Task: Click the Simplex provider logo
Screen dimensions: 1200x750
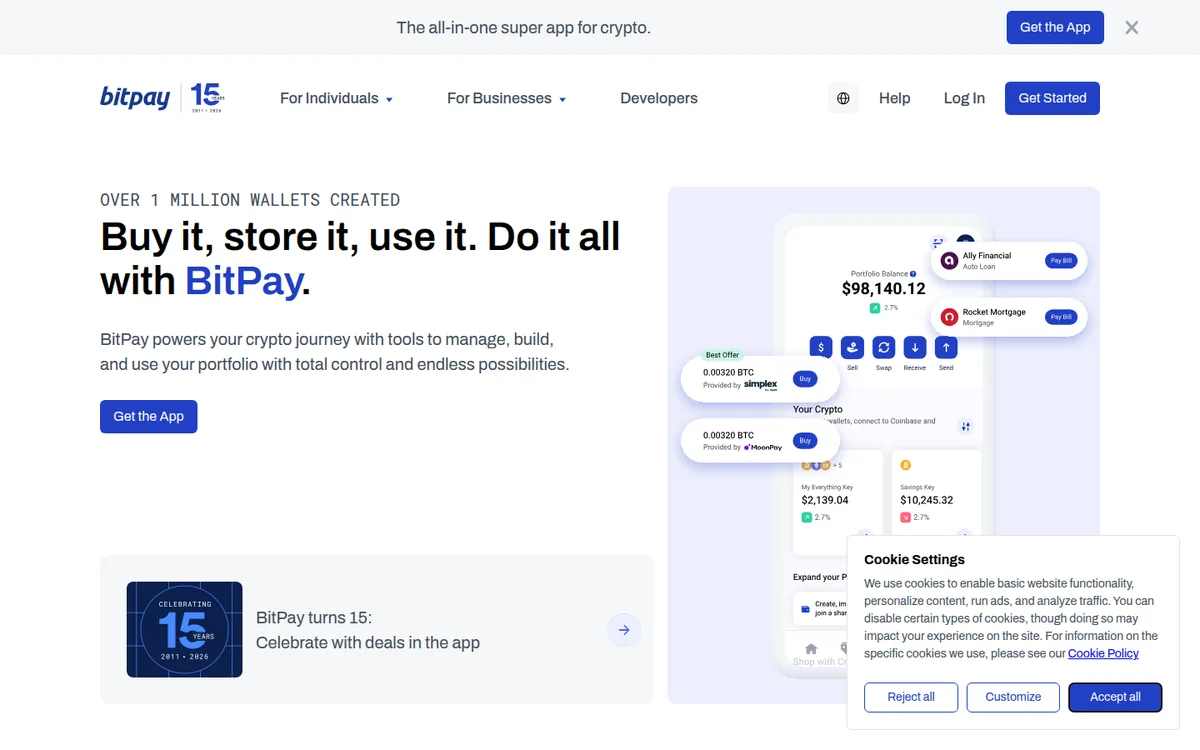Action: (761, 384)
